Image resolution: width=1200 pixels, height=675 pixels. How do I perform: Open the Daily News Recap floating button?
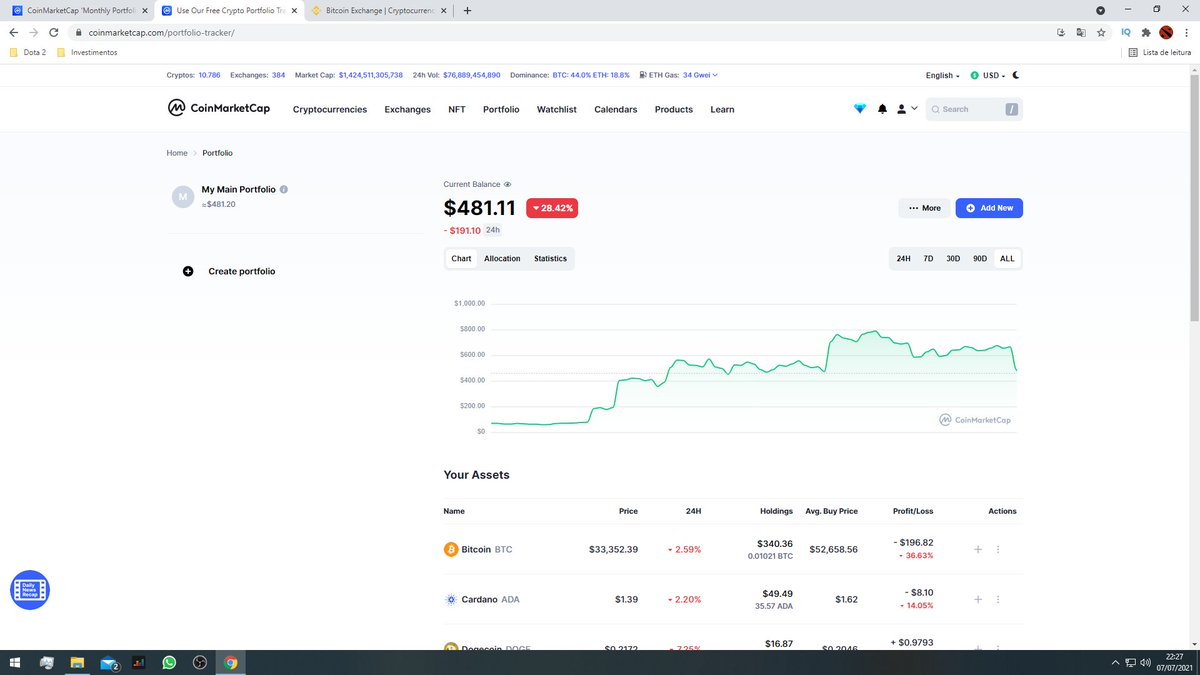[x=29, y=590]
